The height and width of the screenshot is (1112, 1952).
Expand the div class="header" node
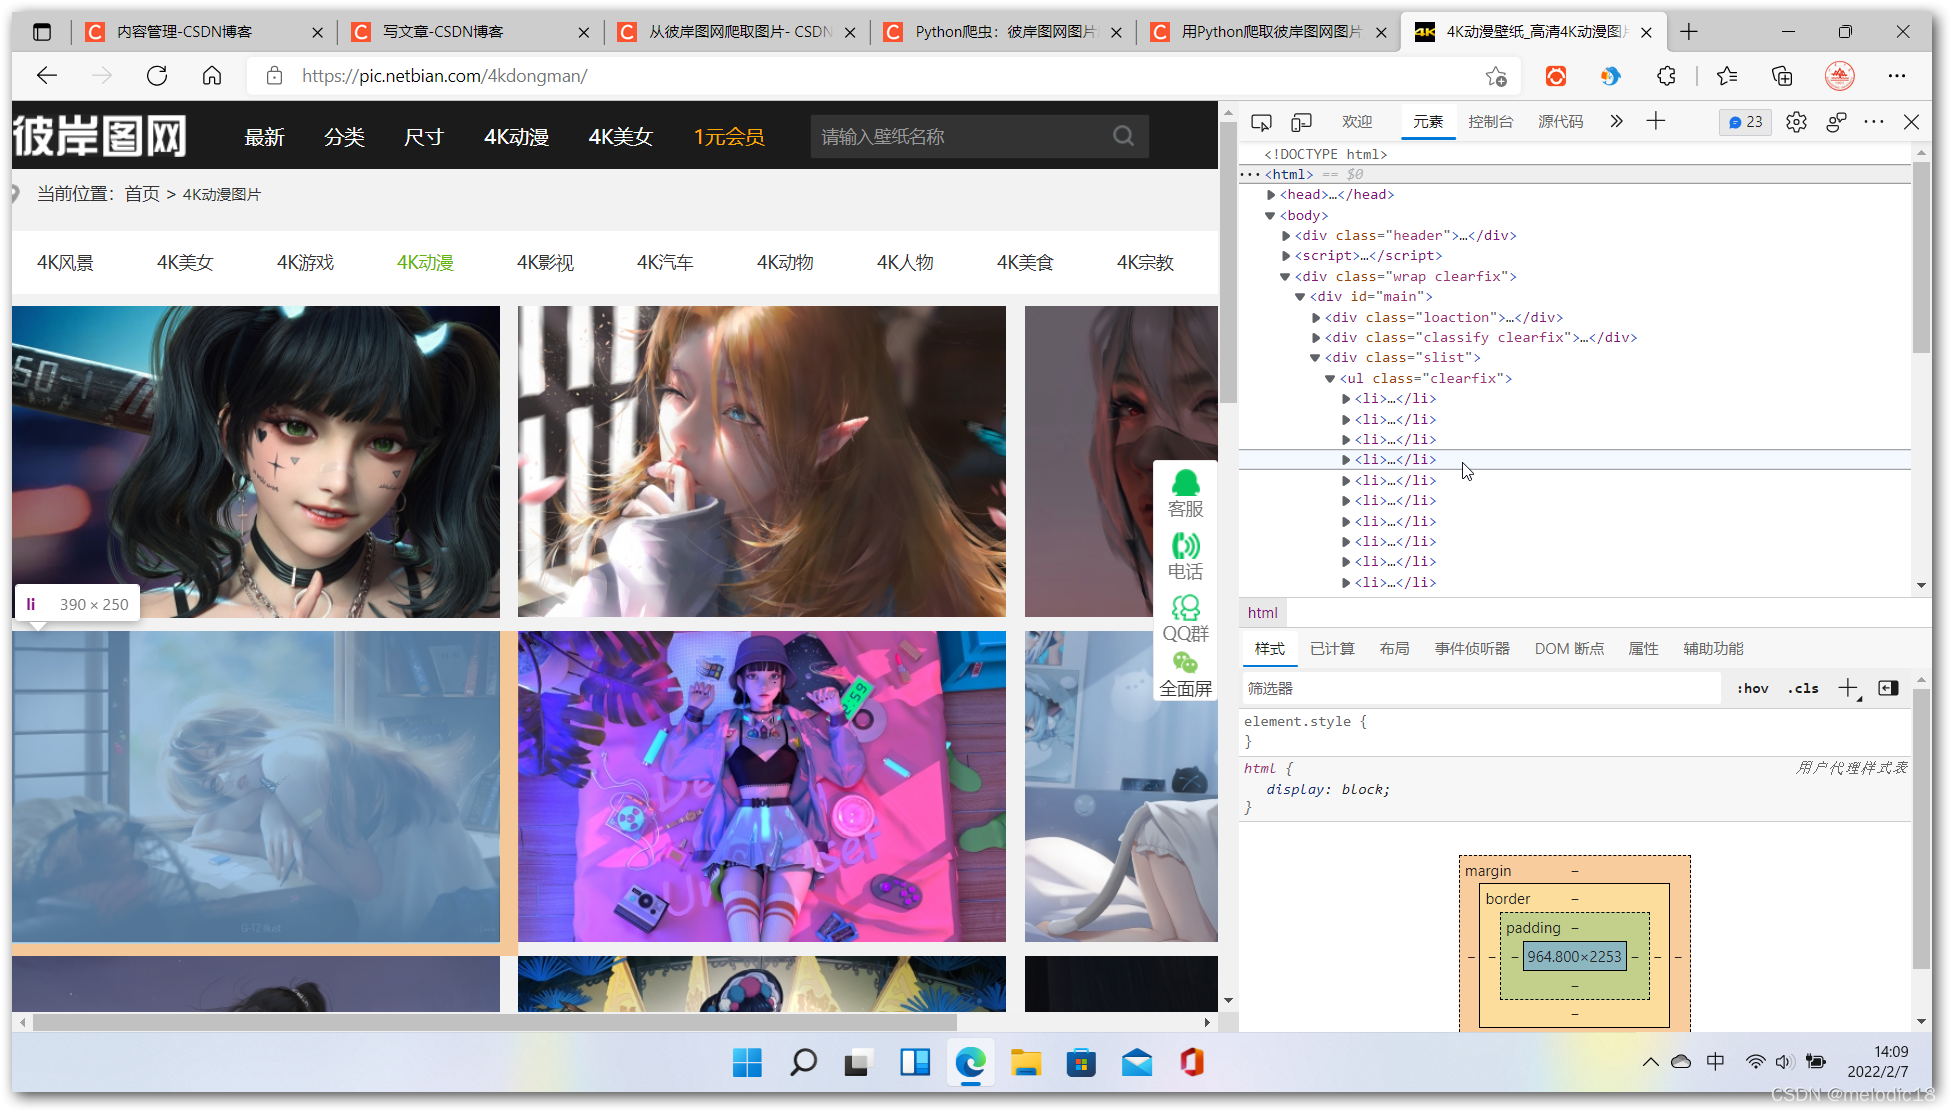(x=1286, y=236)
